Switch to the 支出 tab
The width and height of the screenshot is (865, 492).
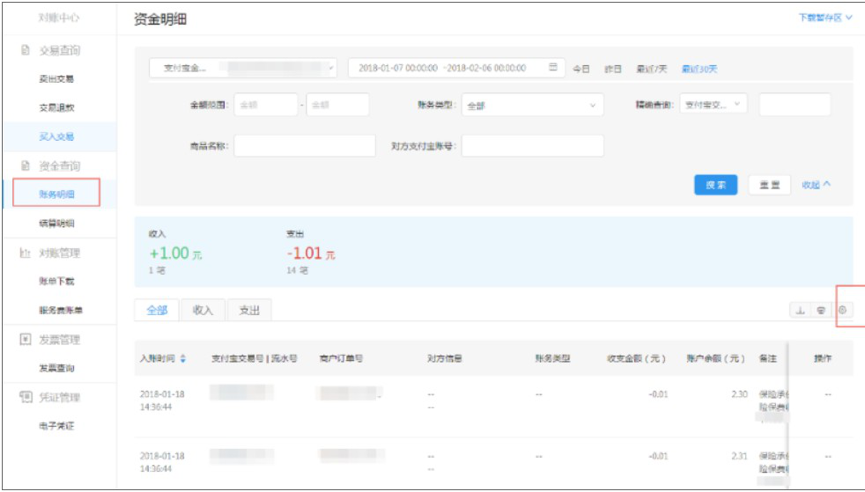tap(249, 310)
